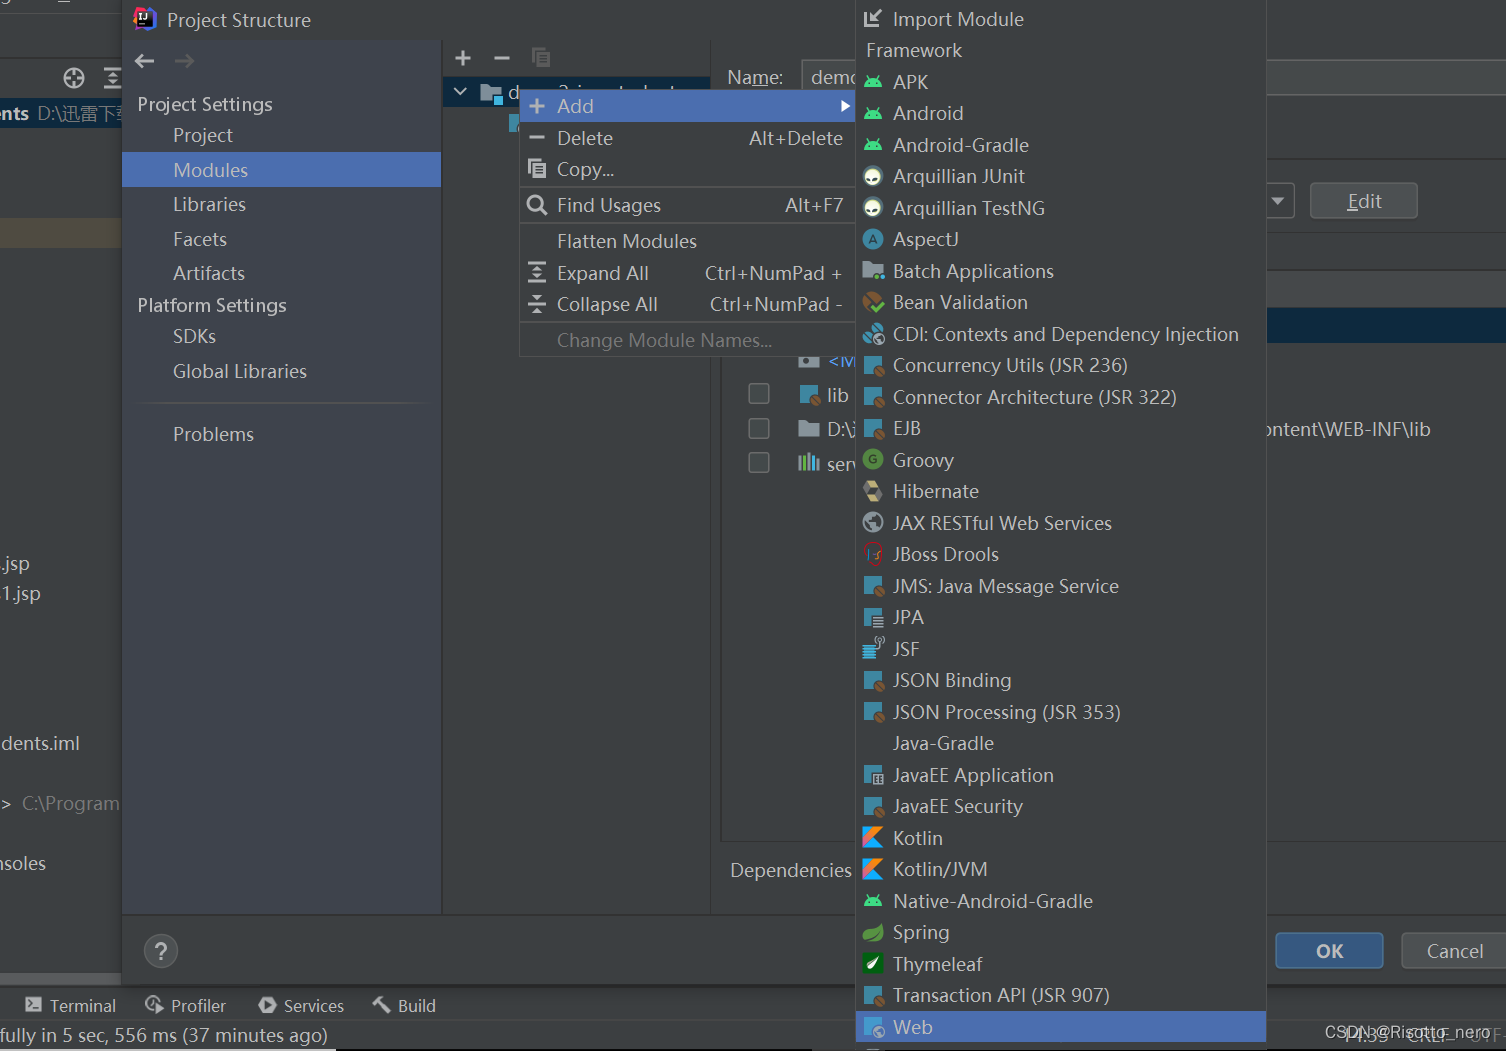Click the module Name input field

pyautogui.click(x=829, y=77)
